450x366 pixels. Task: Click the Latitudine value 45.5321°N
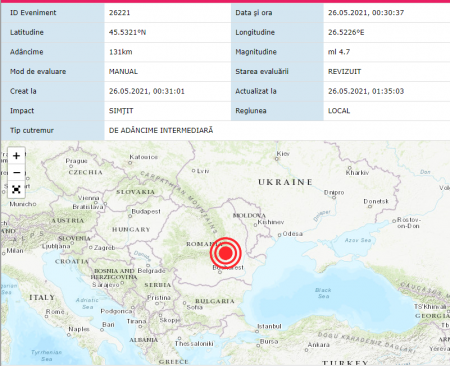coord(127,32)
